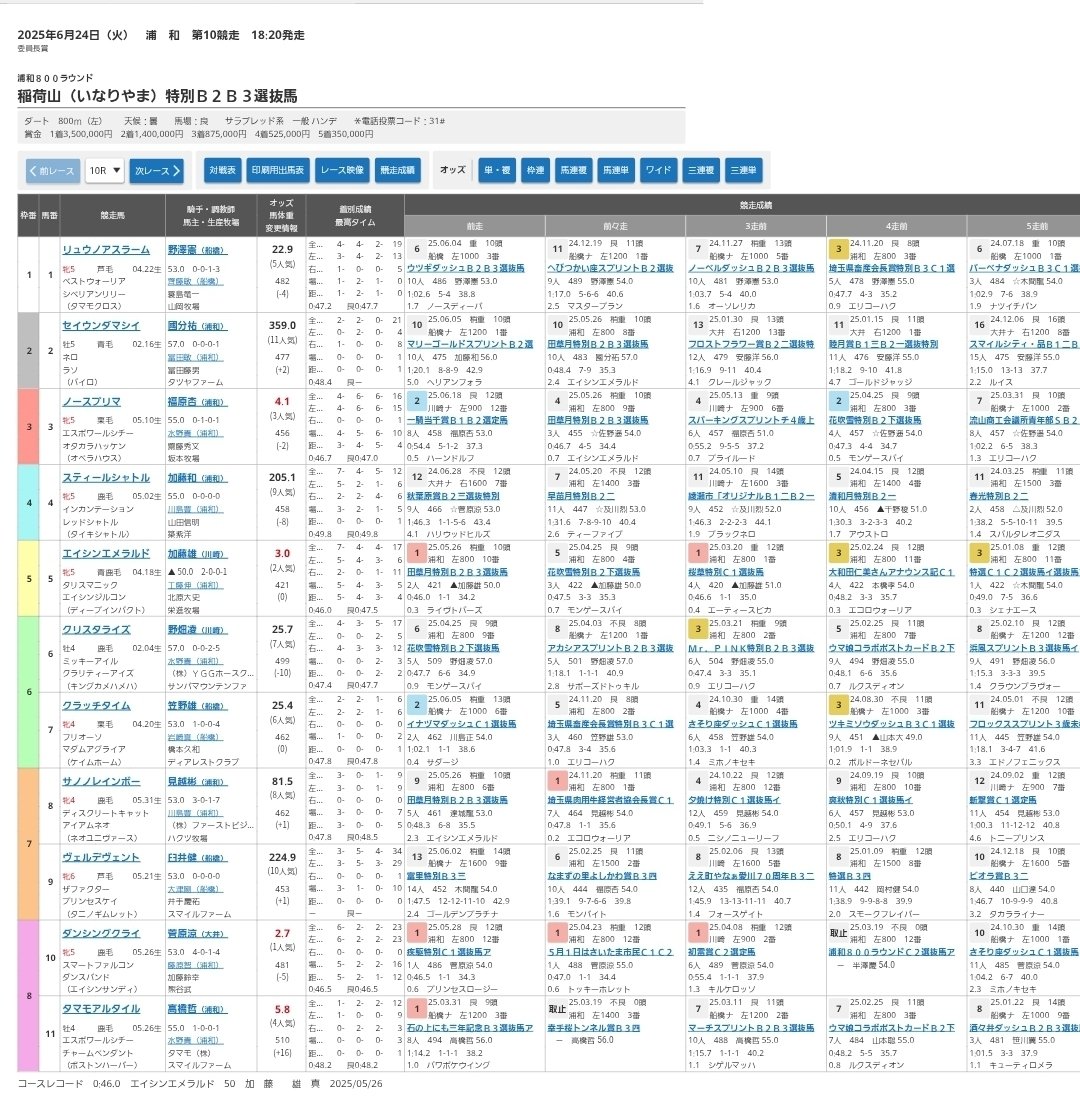Open horse エイシンエメラルド profile
Screen dimensions: 1080x1105
coord(106,554)
